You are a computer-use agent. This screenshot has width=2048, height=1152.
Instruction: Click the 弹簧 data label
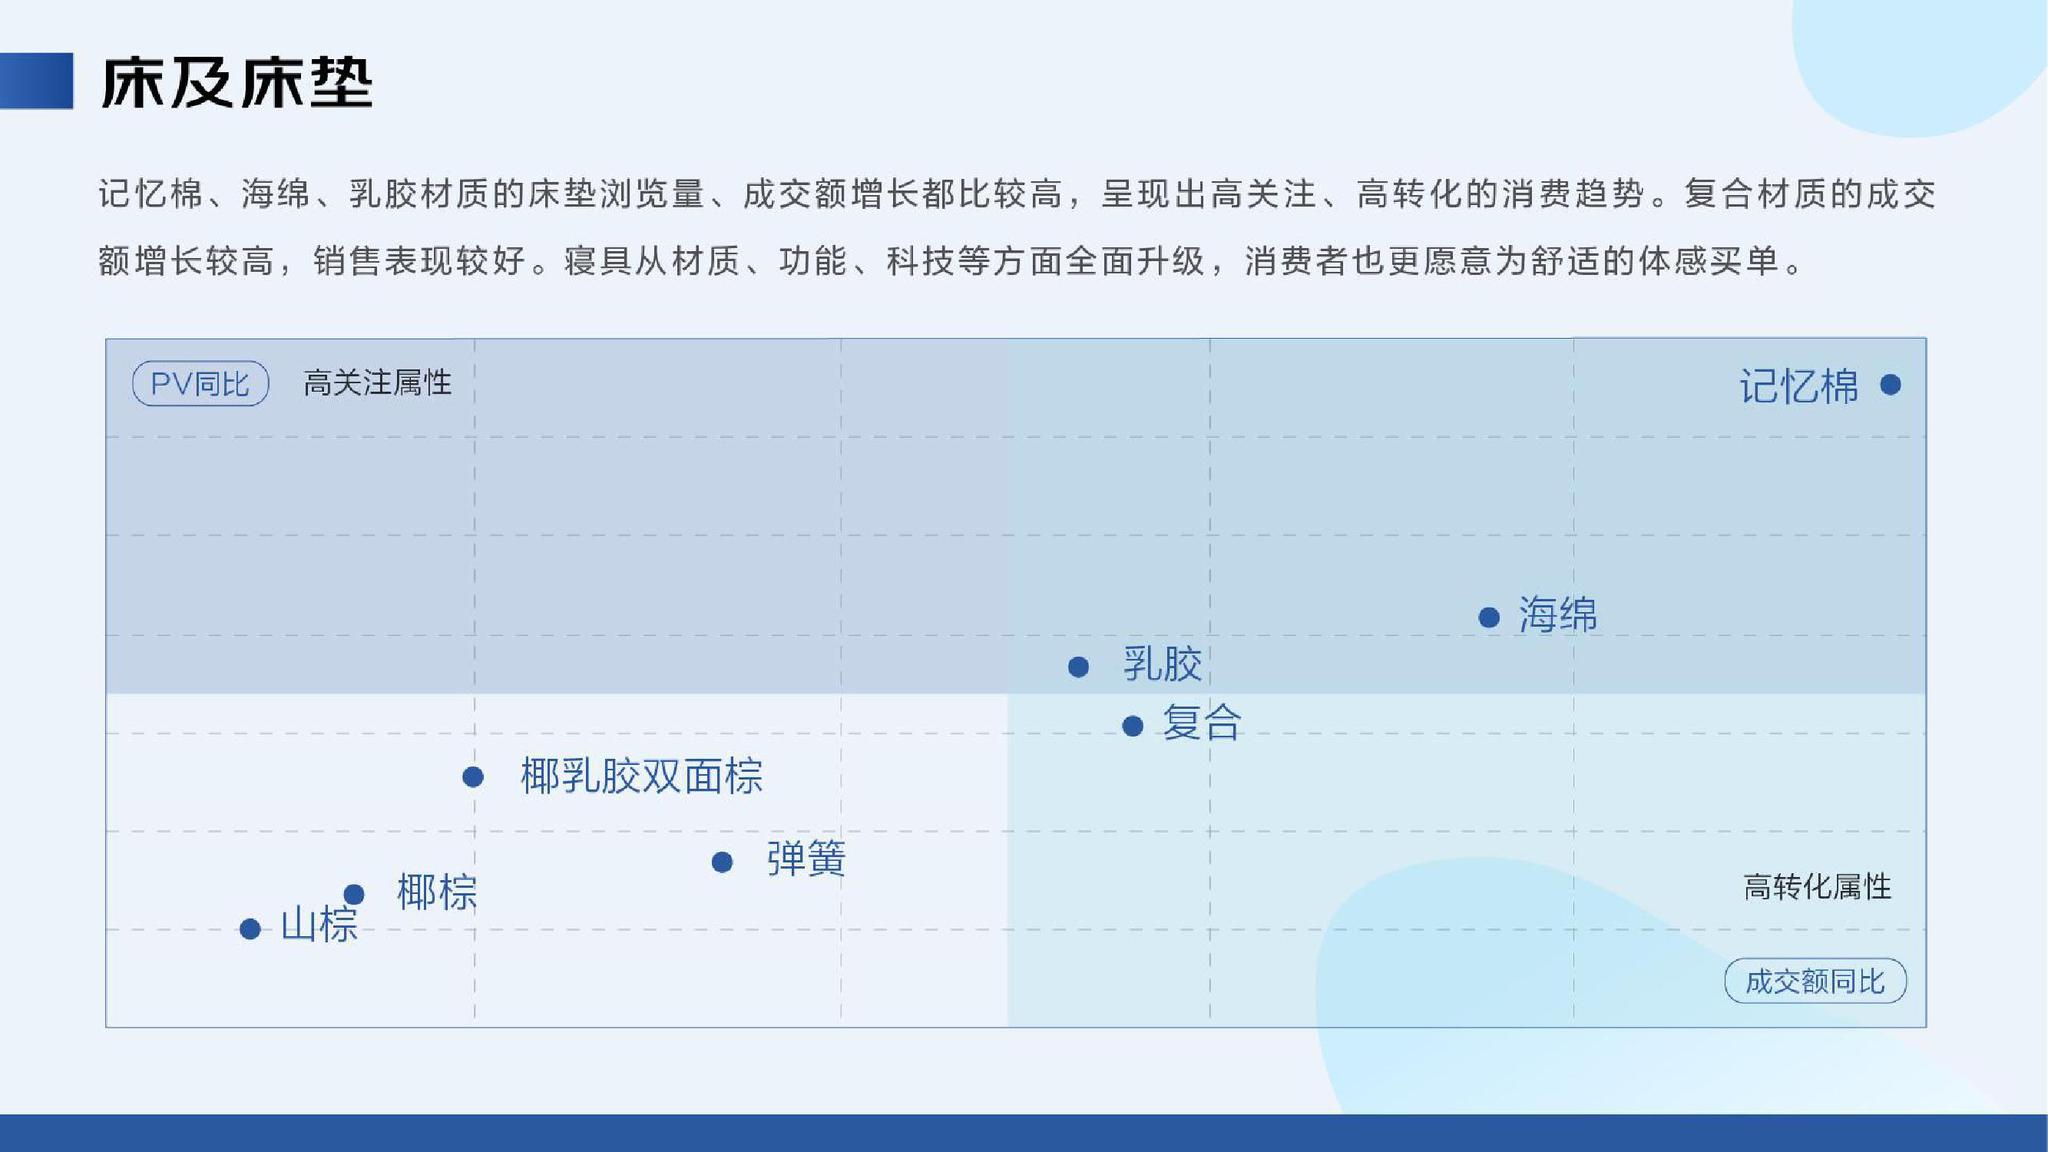tap(806, 859)
